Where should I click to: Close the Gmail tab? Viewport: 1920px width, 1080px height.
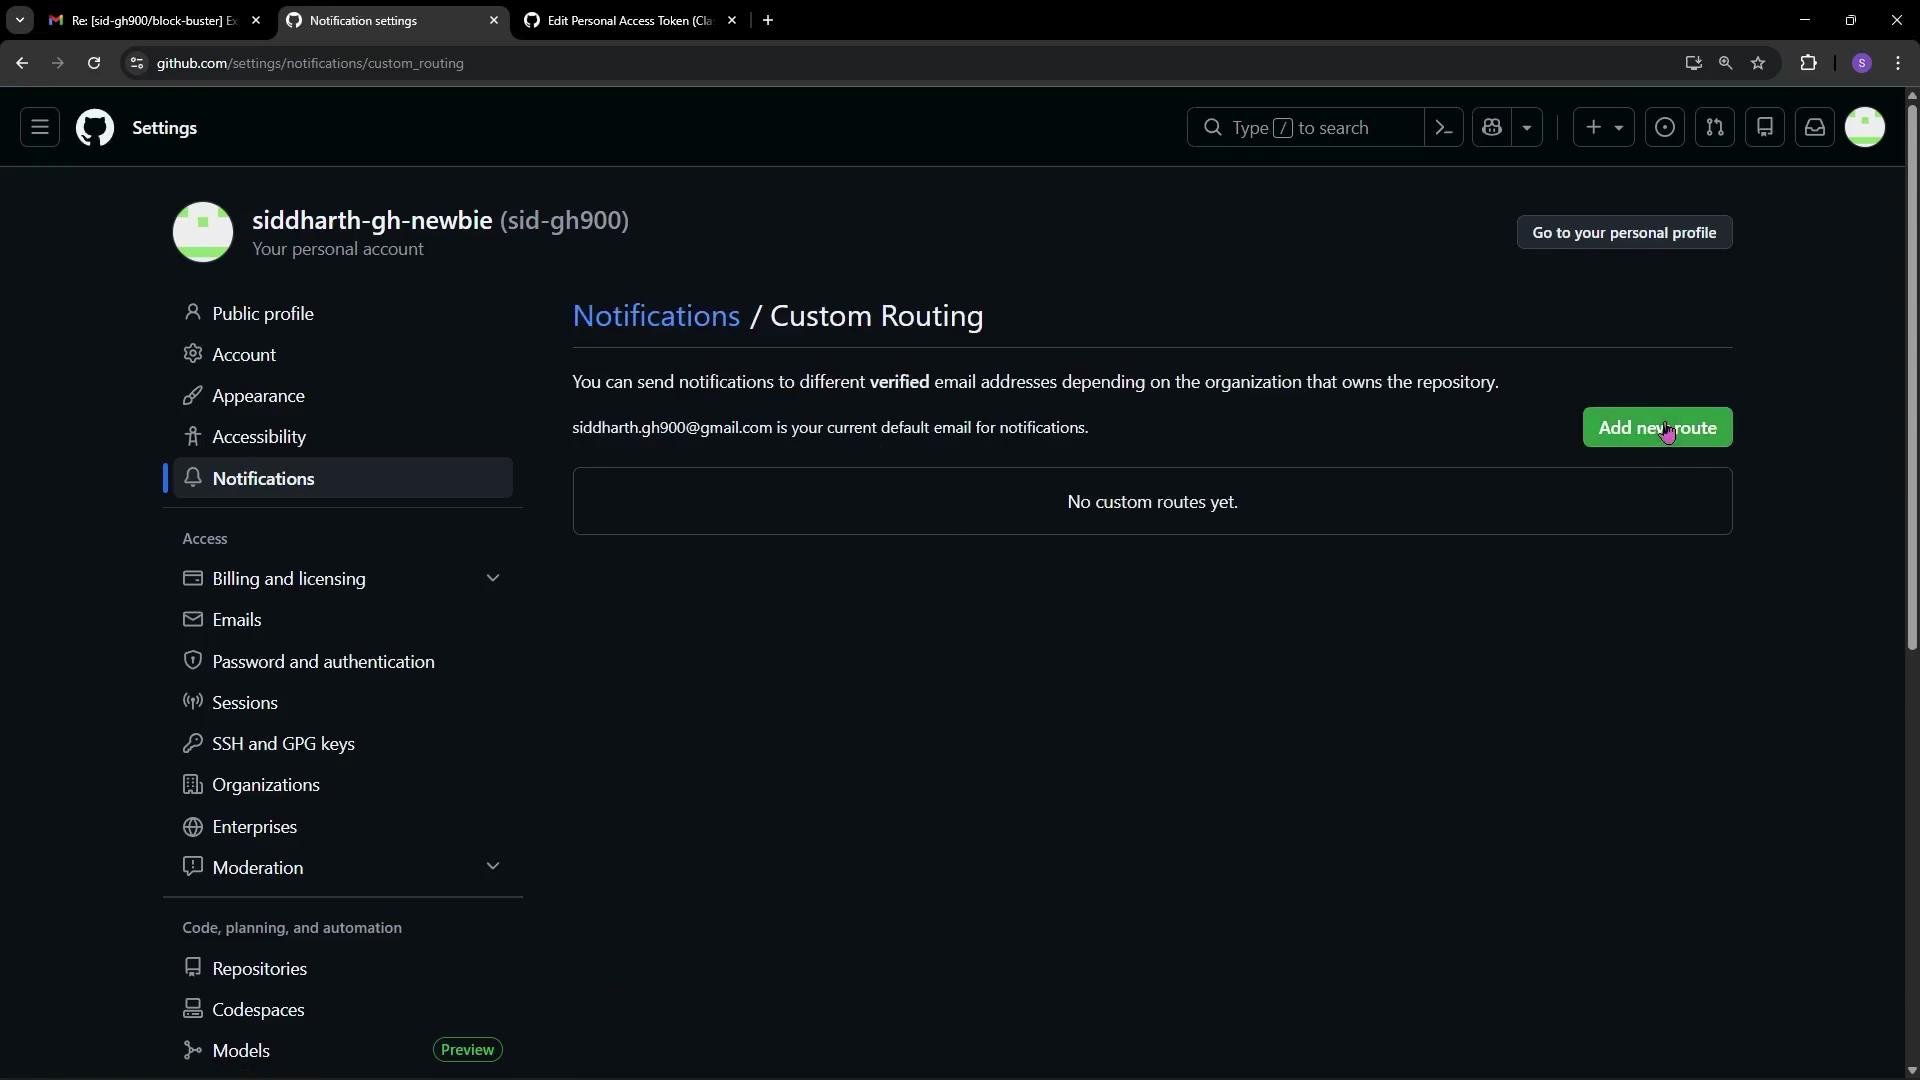[256, 20]
